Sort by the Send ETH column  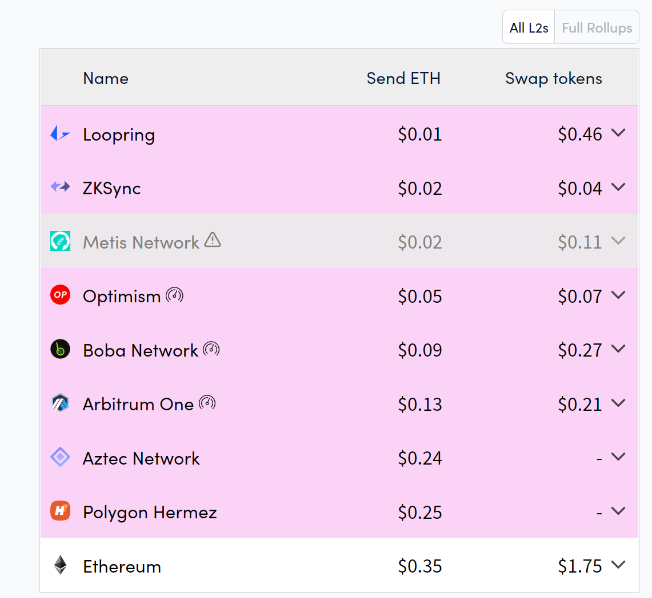[x=403, y=78]
